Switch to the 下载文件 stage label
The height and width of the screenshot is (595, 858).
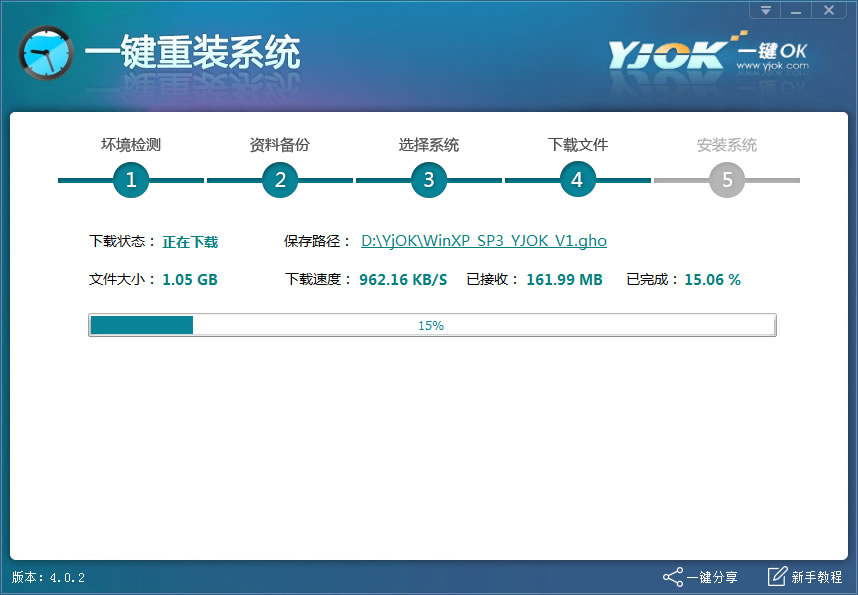click(x=577, y=144)
